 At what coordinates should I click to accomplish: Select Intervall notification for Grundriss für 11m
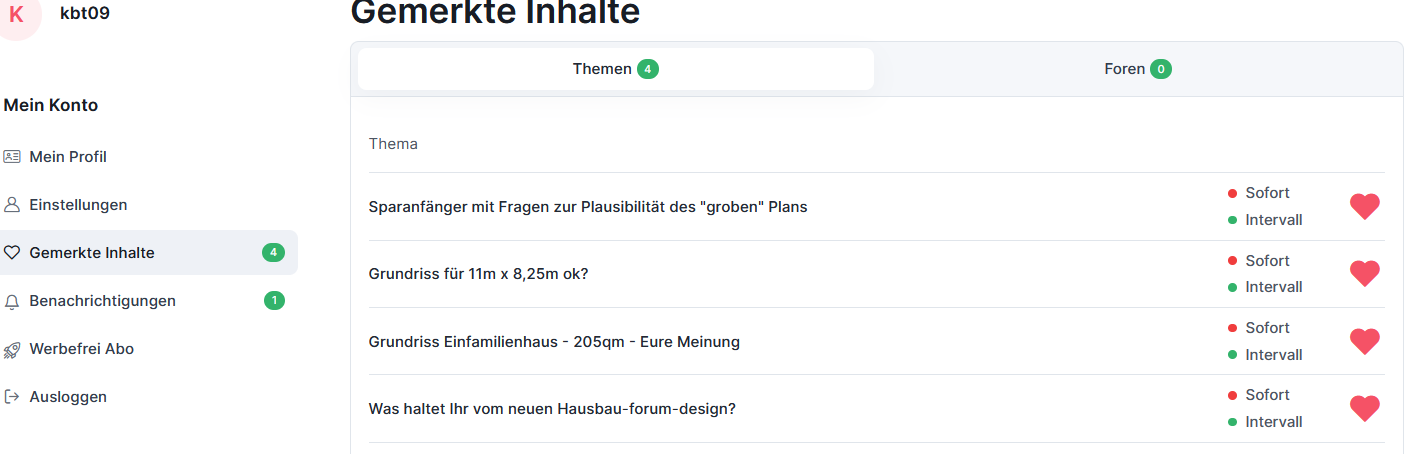[x=1273, y=287]
